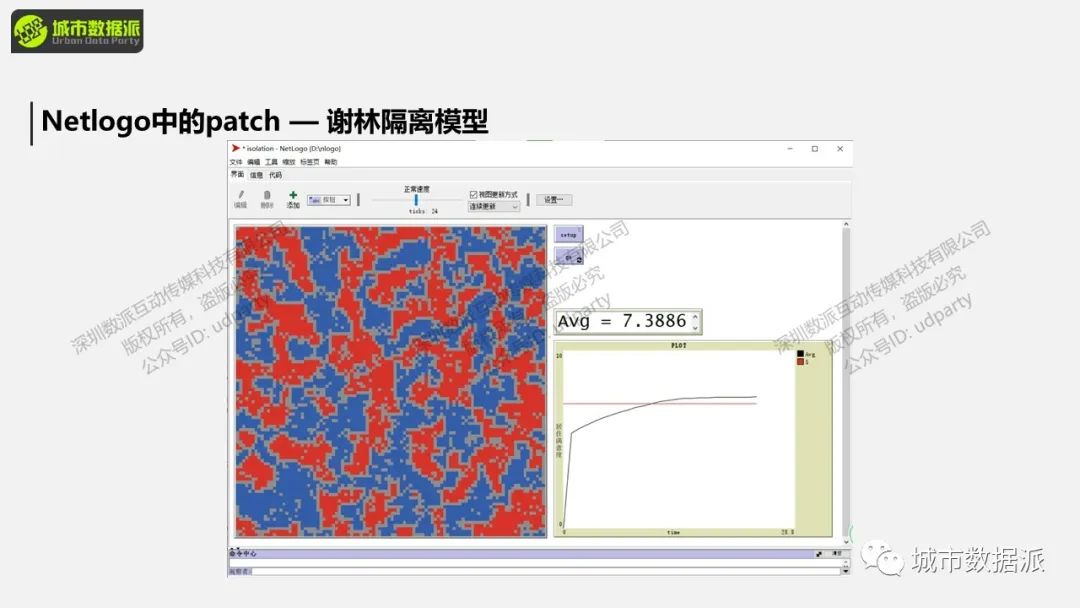Open the 标签页 menu
The width and height of the screenshot is (1080, 608).
(x=309, y=162)
